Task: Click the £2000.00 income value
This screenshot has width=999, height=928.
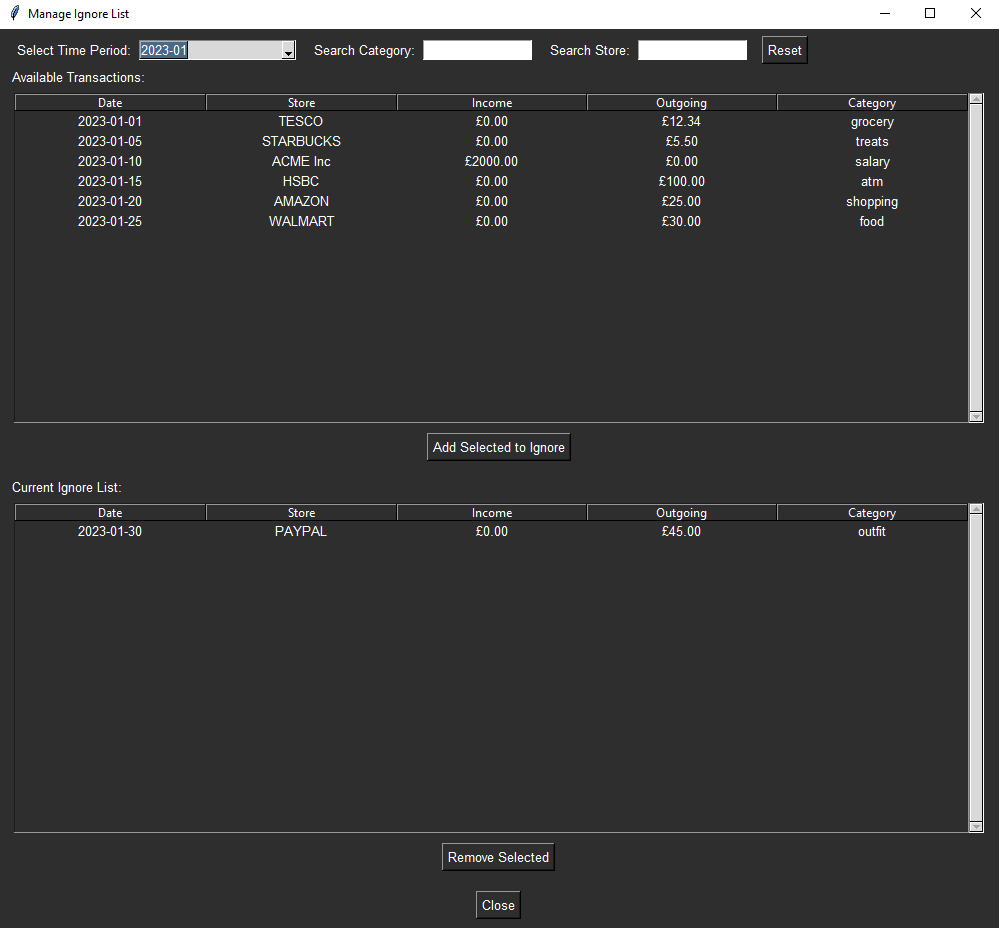Action: 491,161
